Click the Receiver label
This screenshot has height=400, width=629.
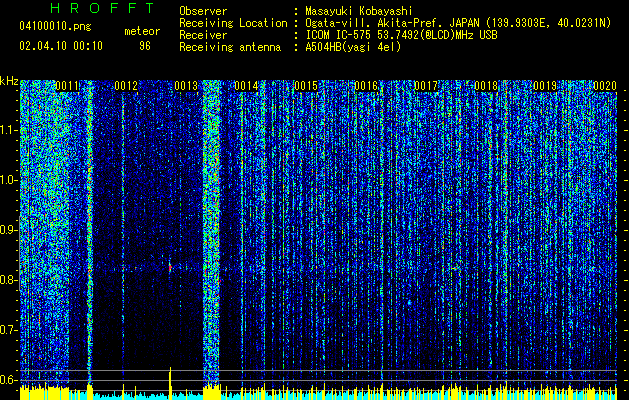click(x=203, y=35)
